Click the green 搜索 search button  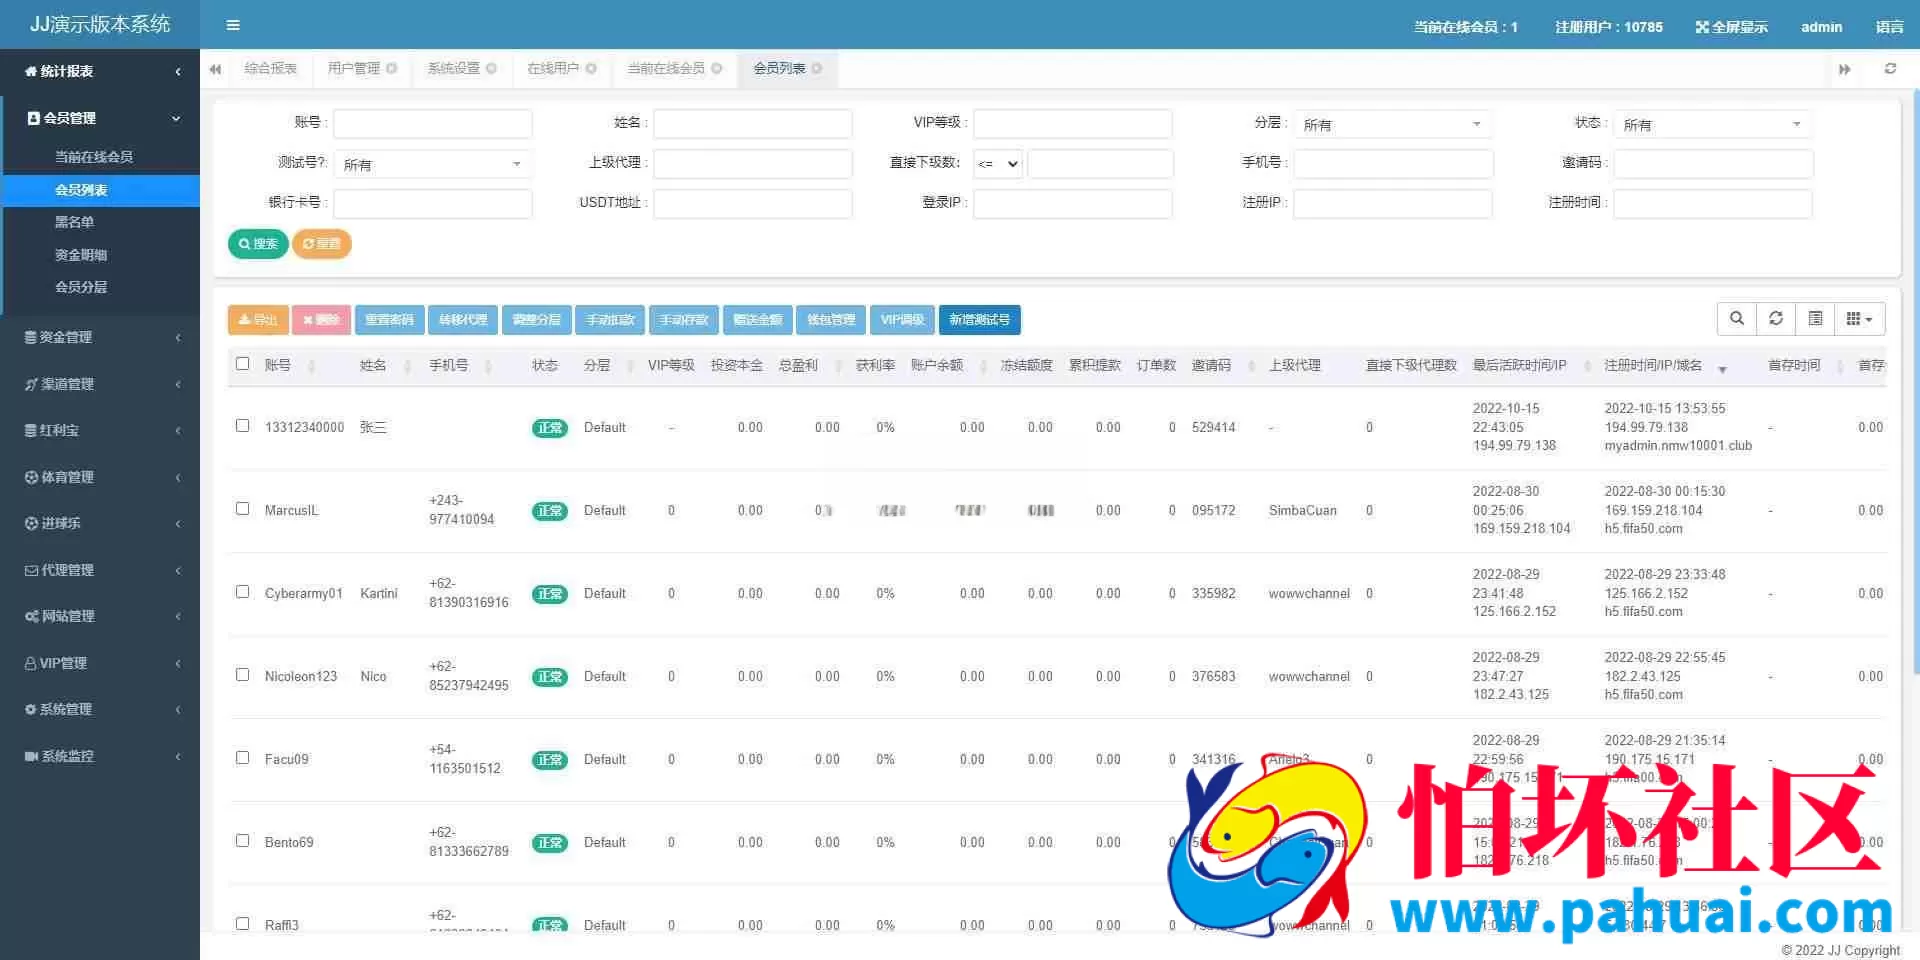258,244
